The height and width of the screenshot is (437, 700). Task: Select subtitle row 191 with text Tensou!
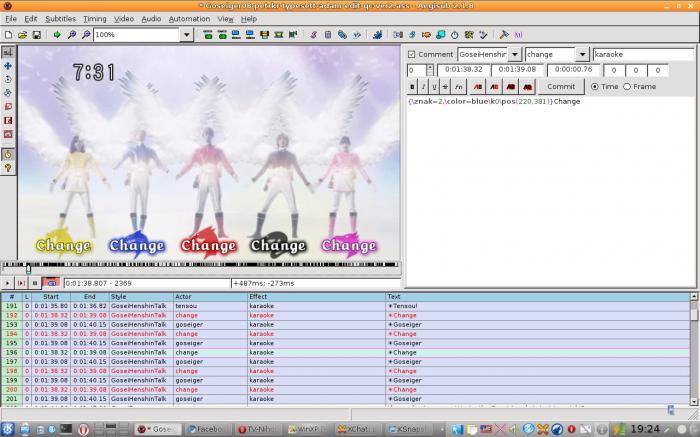click(346, 306)
